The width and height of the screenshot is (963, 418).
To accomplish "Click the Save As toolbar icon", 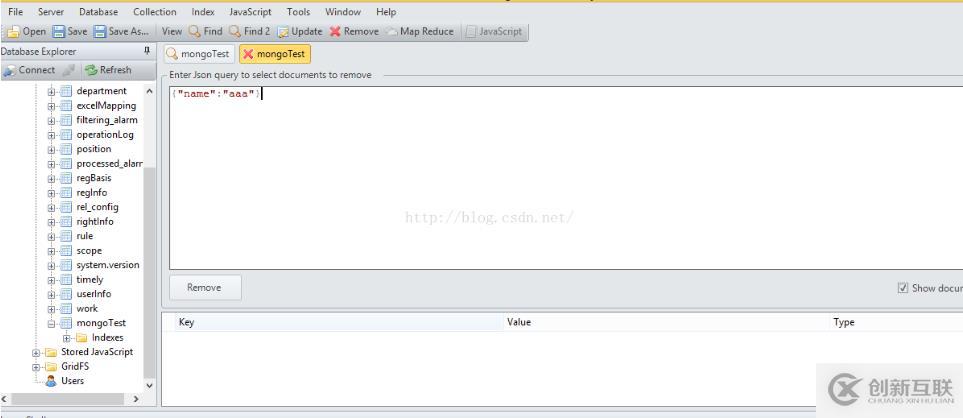I will click(100, 31).
